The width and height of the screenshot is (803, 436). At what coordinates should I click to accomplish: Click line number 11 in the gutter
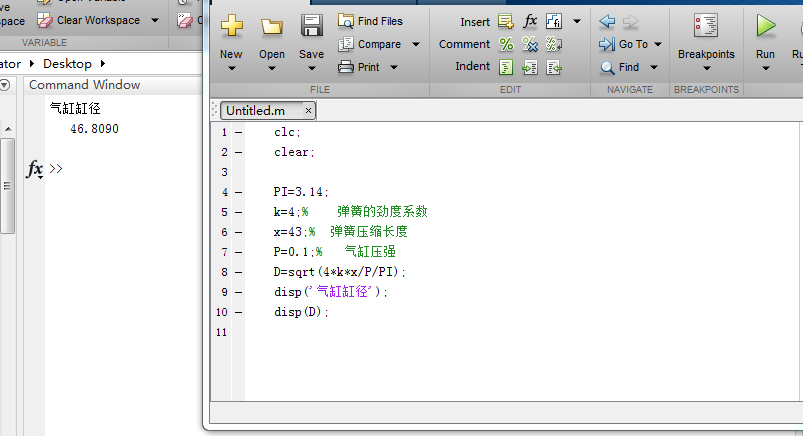(x=221, y=332)
